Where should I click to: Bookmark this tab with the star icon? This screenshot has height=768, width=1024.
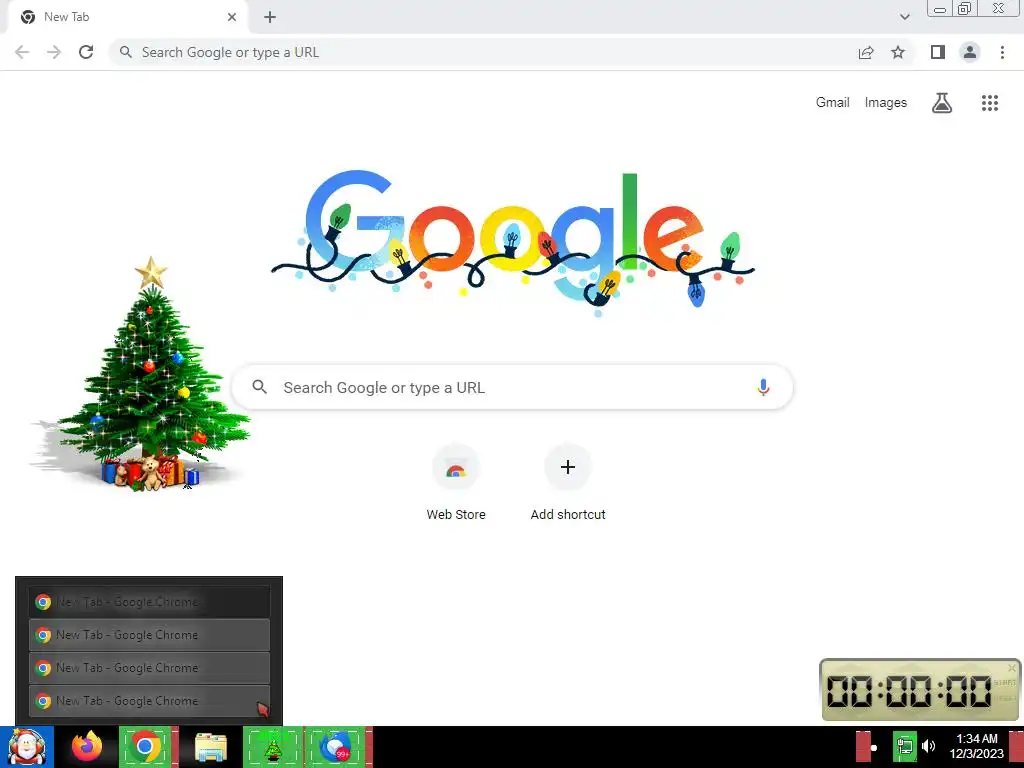coord(898,52)
